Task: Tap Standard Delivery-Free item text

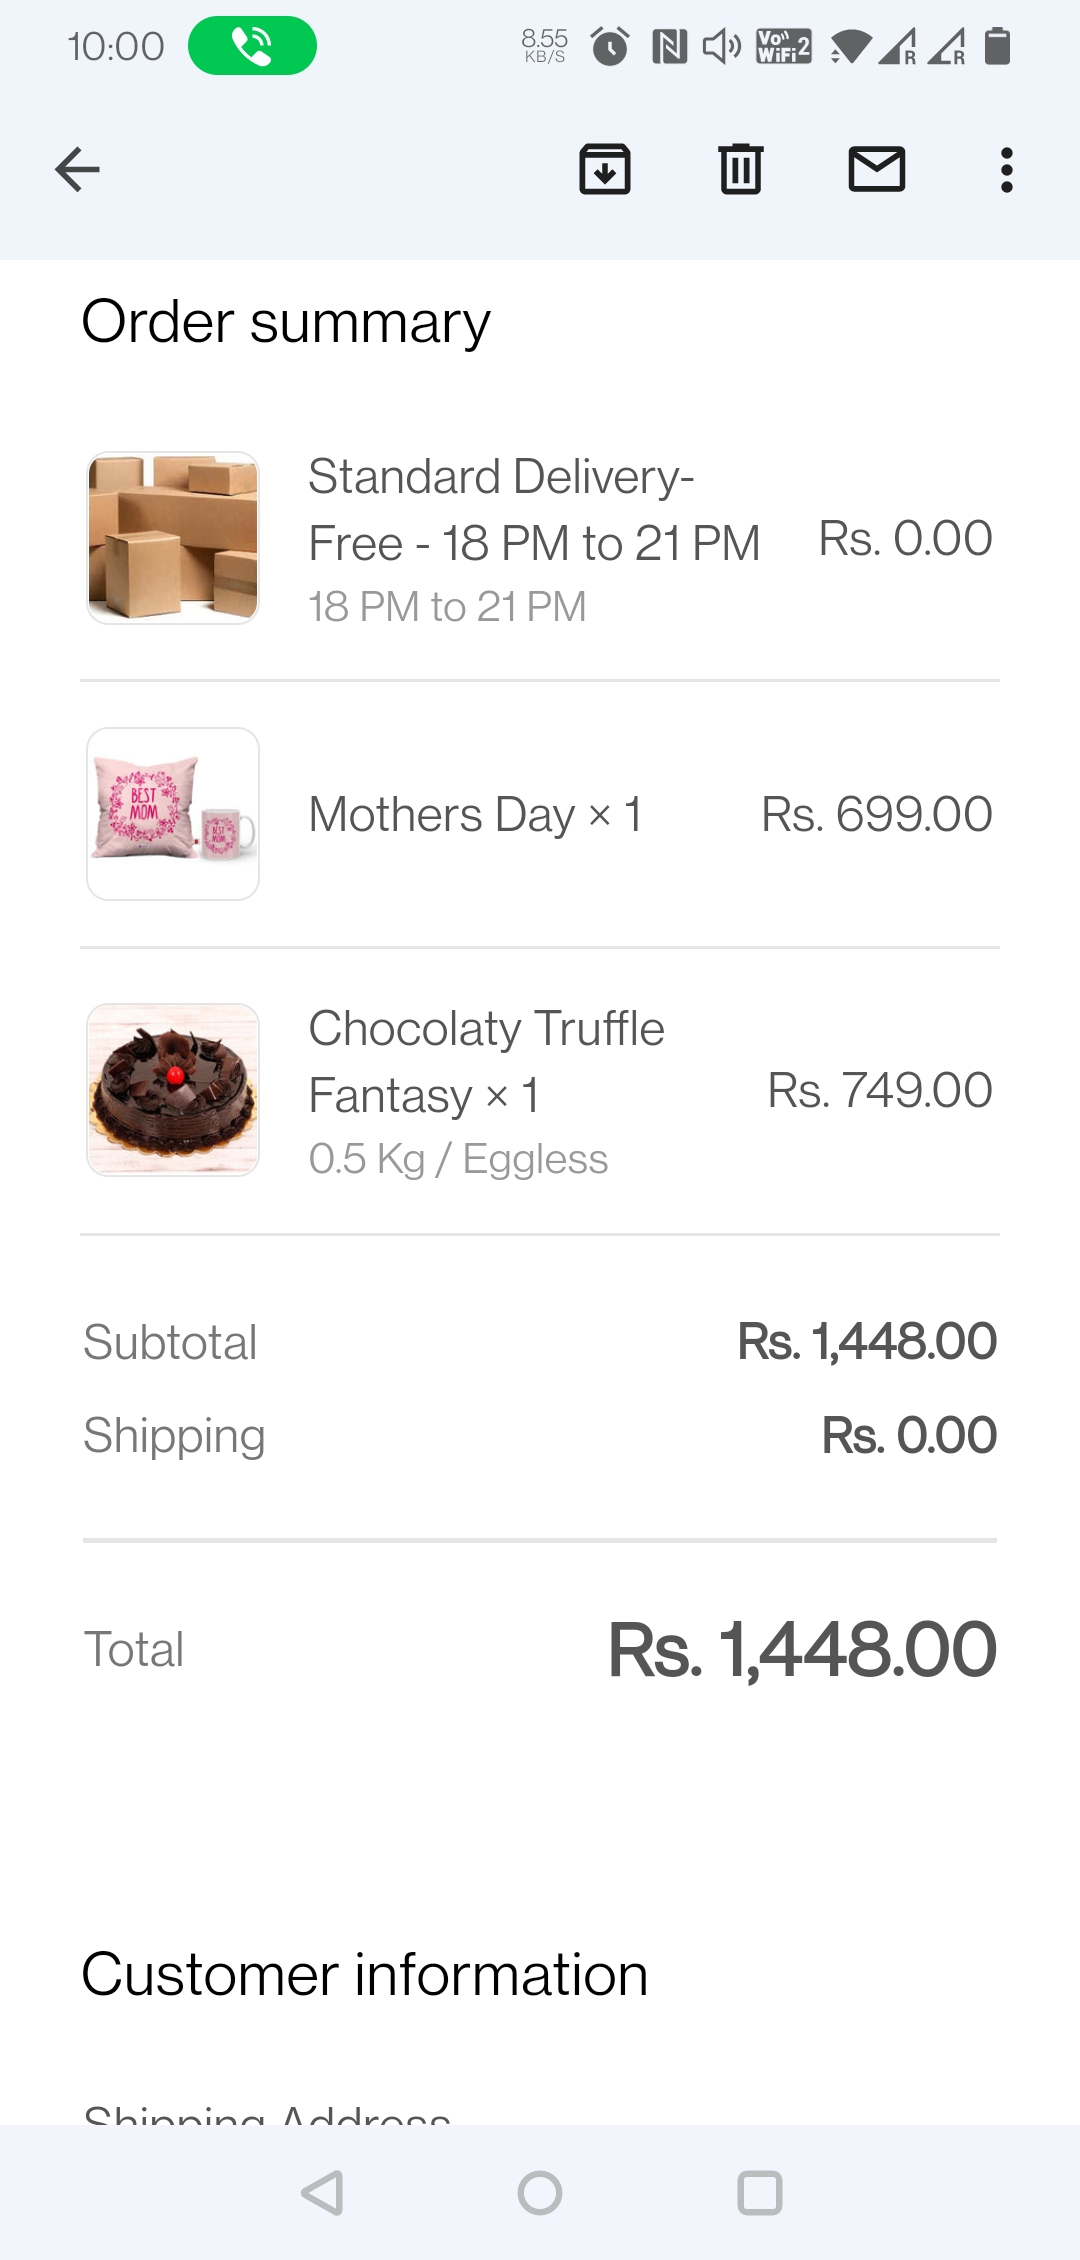Action: pos(533,510)
